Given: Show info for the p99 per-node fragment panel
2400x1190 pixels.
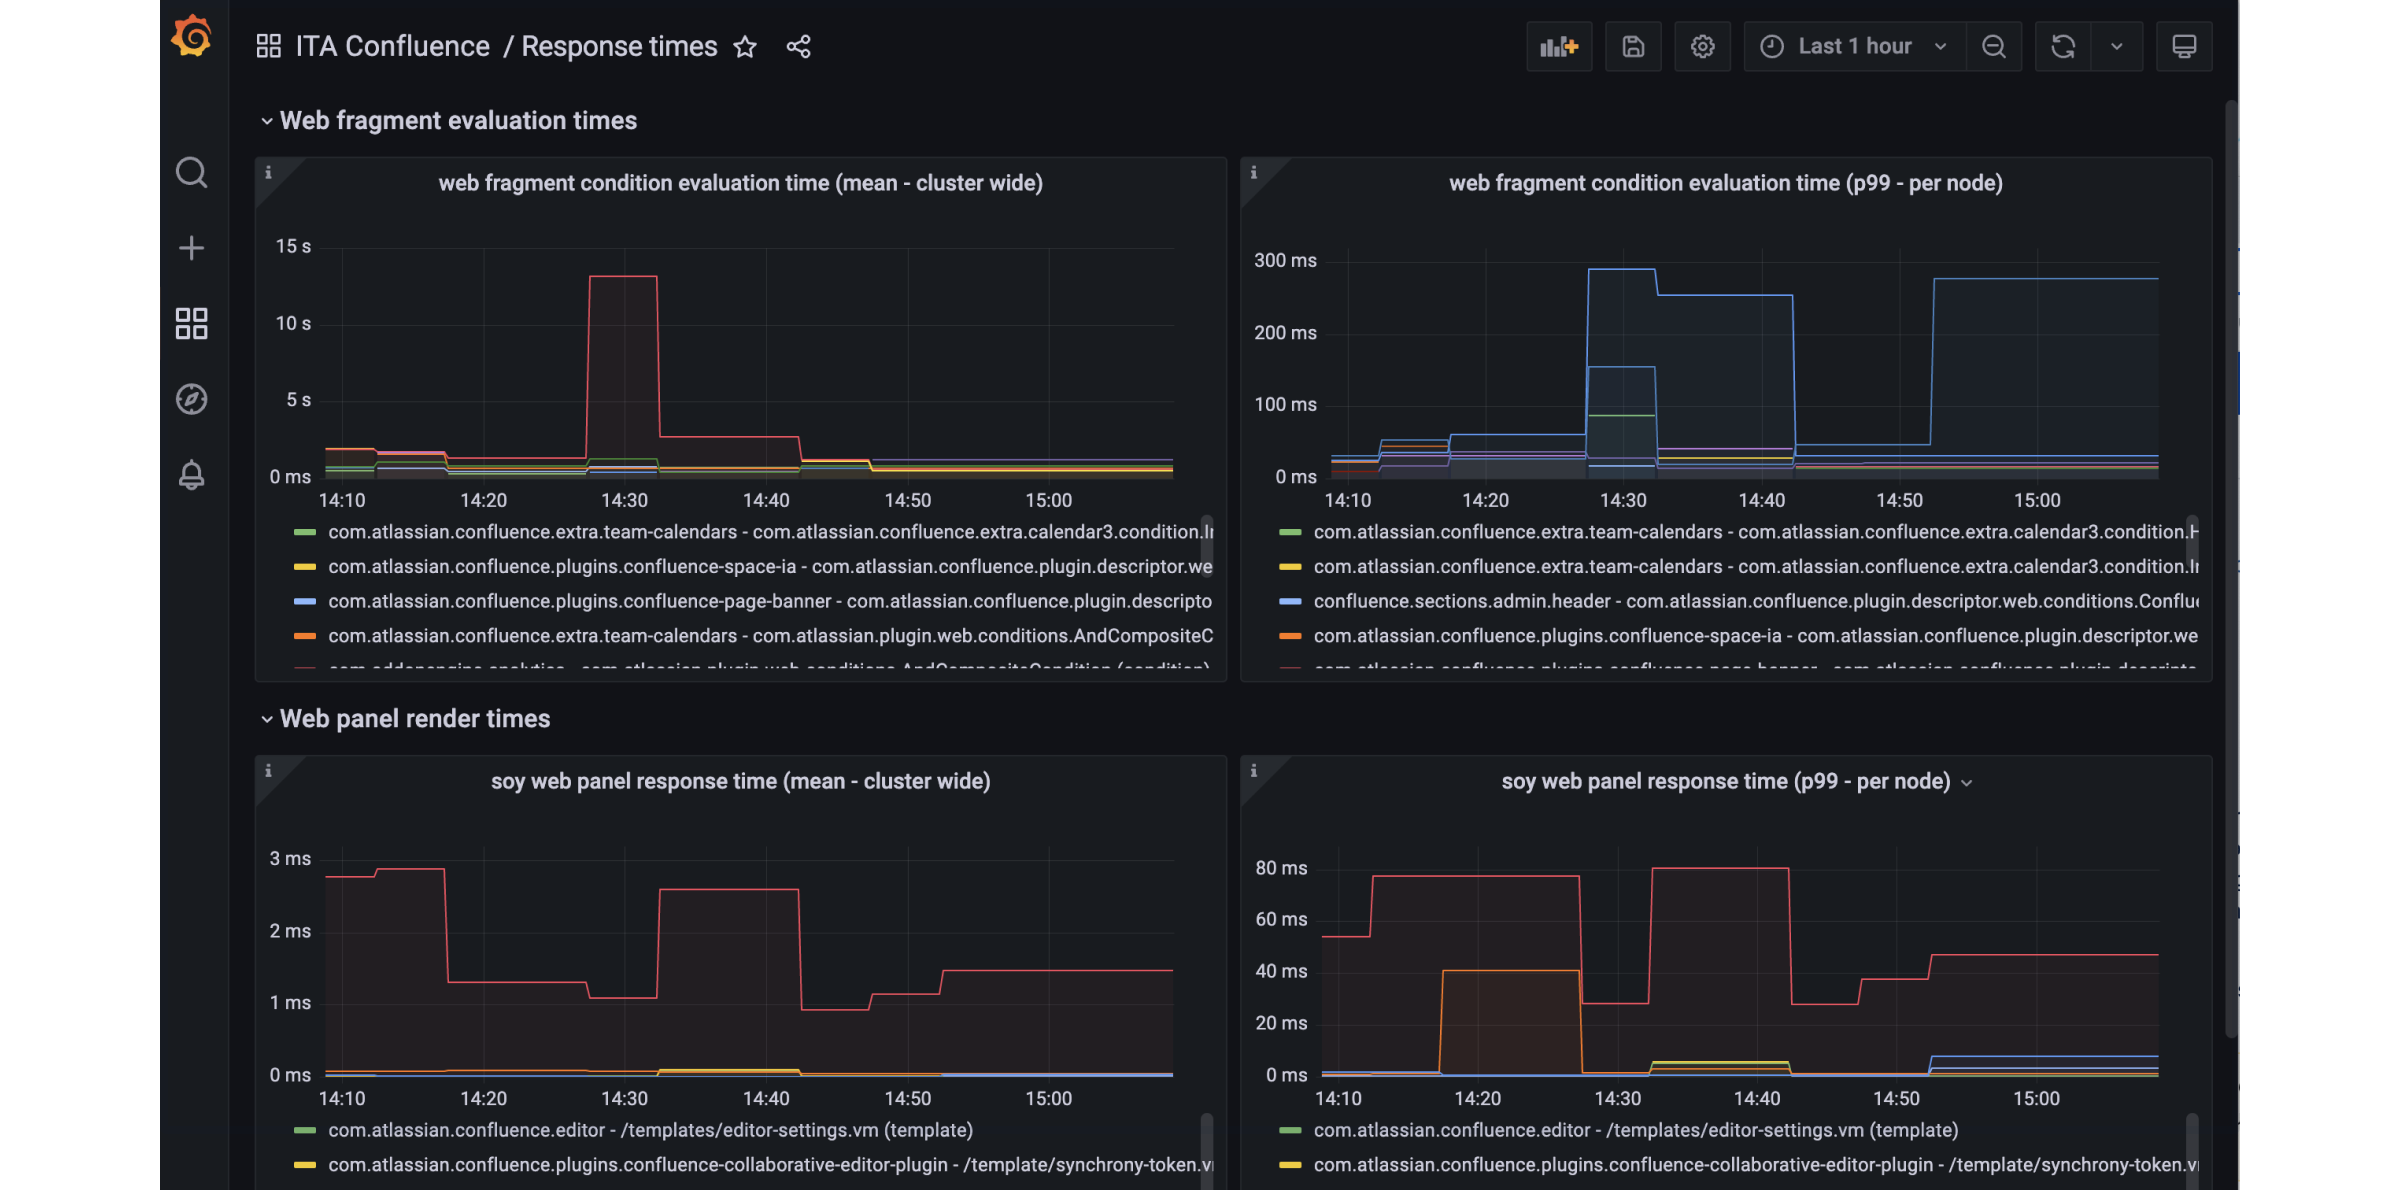Looking at the screenshot, I should point(1253,172).
